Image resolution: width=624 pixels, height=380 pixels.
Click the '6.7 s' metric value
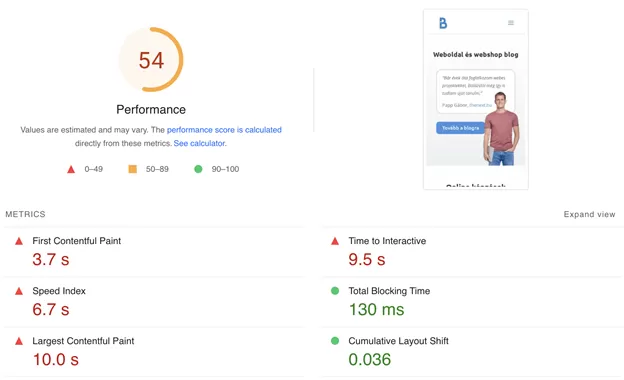point(51,310)
